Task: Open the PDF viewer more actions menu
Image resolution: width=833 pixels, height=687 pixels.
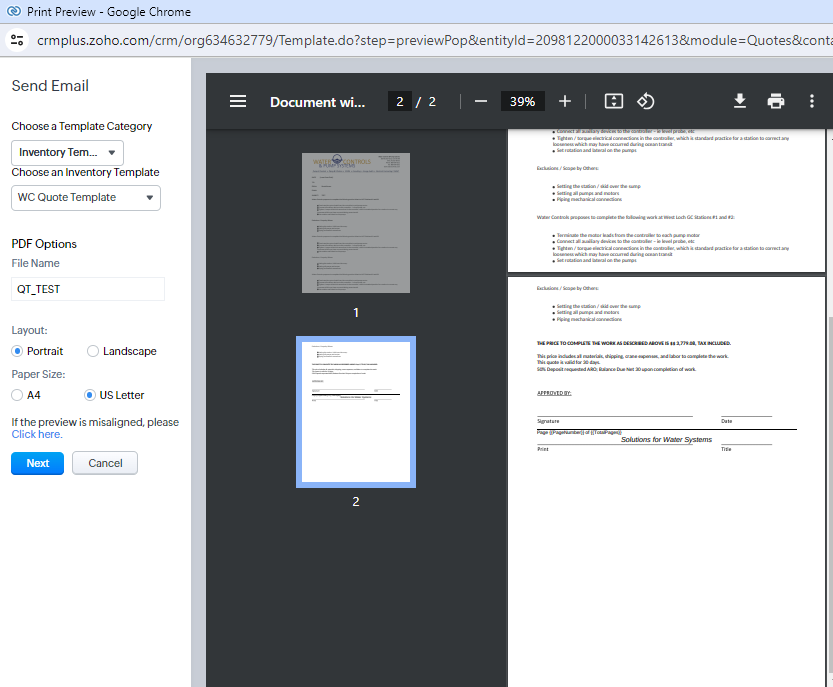Action: point(811,101)
